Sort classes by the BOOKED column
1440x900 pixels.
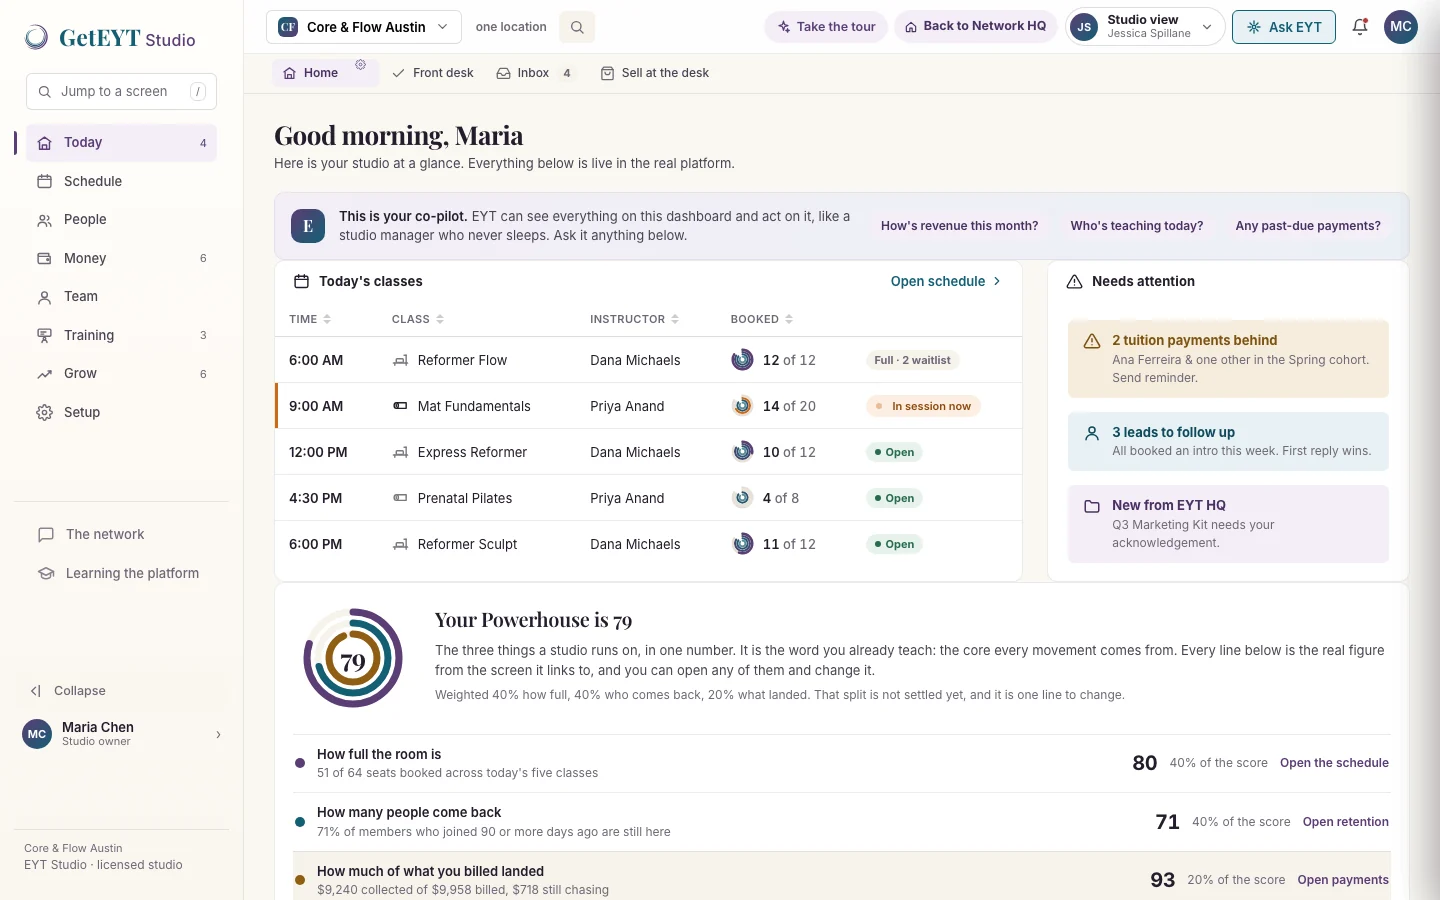point(762,319)
